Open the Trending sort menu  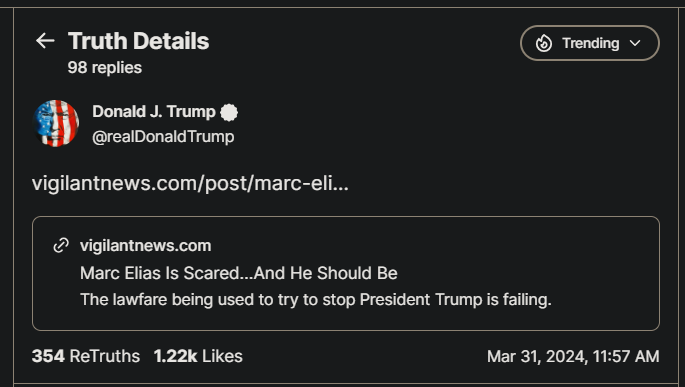pos(590,43)
